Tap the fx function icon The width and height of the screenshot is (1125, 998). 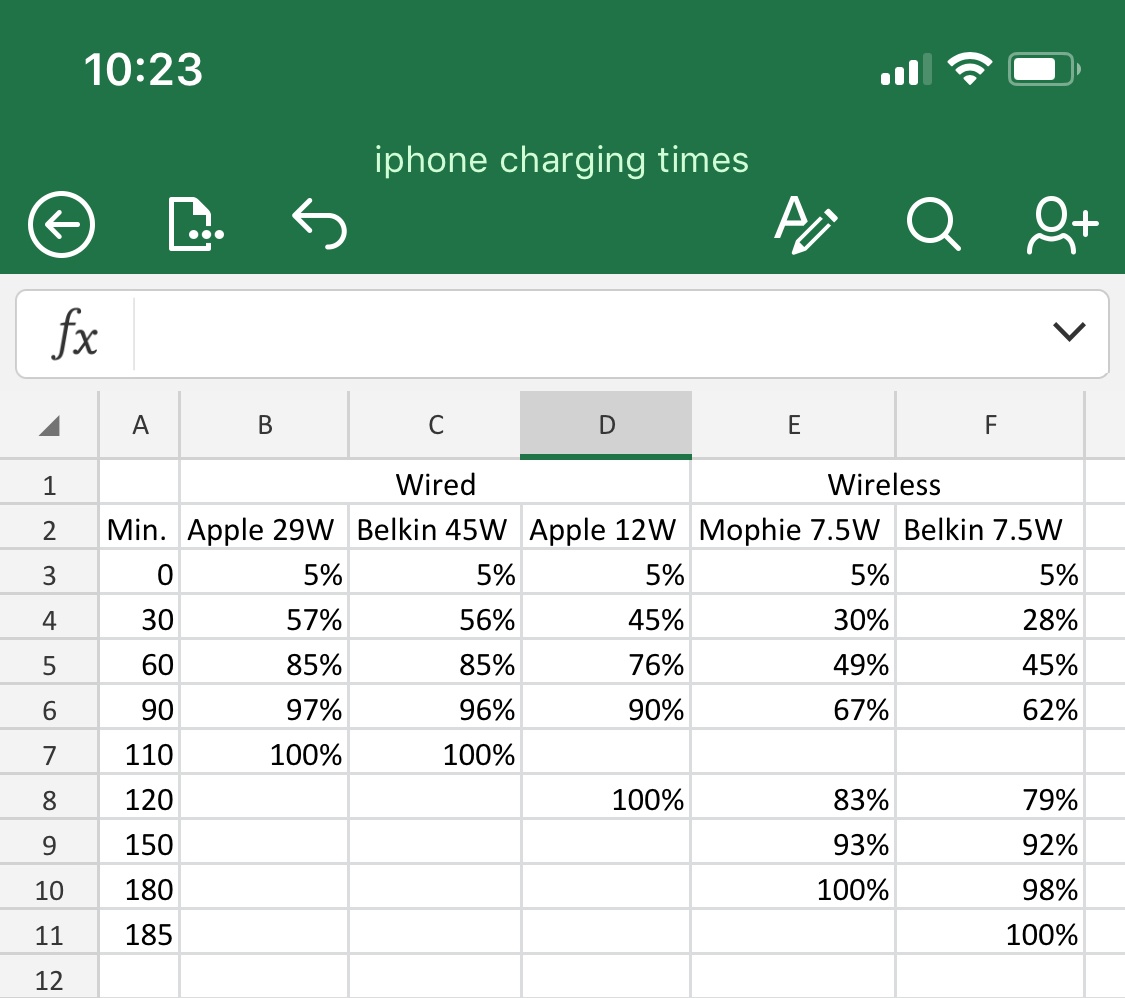point(76,335)
